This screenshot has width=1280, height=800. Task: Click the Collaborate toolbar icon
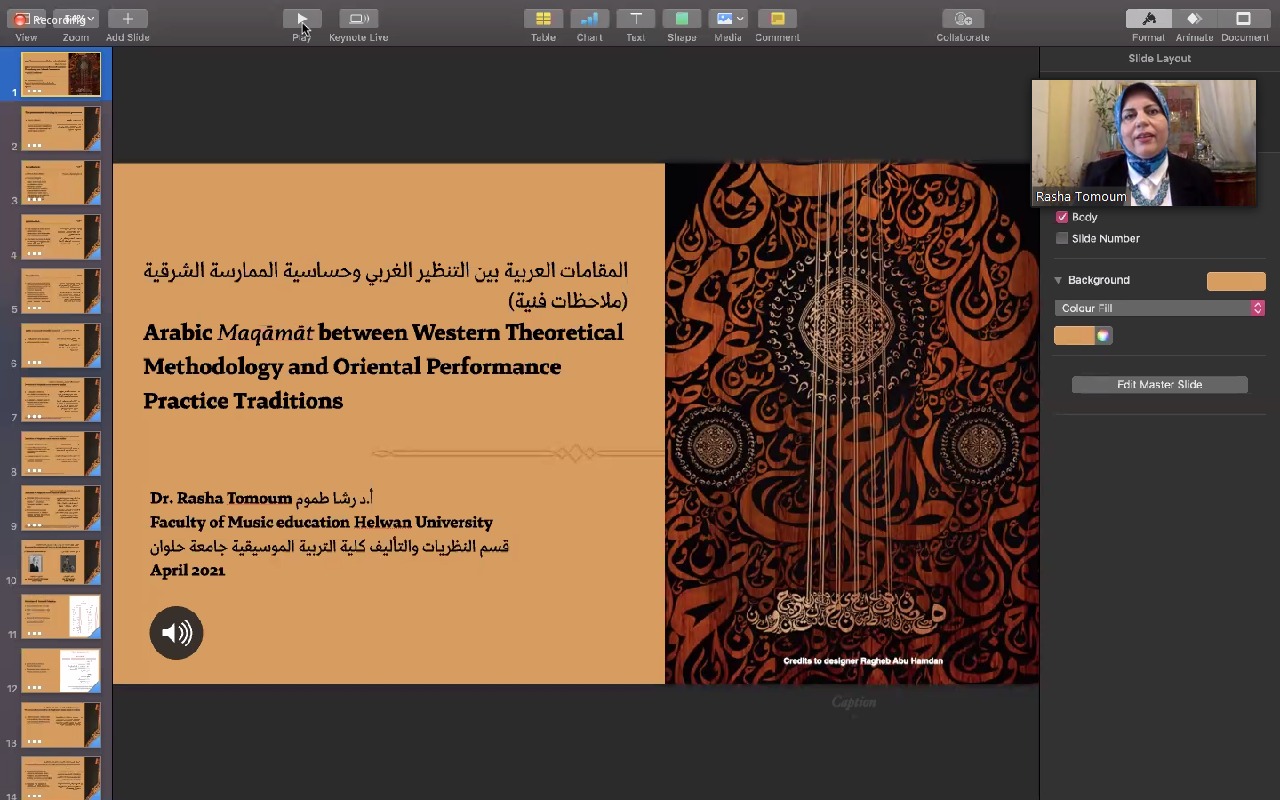tap(963, 19)
